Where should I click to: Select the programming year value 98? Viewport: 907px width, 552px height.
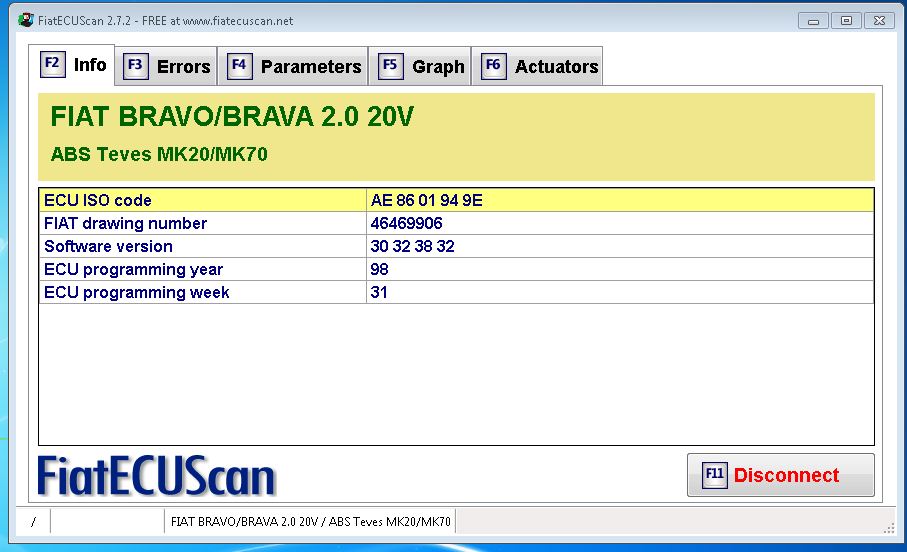click(379, 270)
